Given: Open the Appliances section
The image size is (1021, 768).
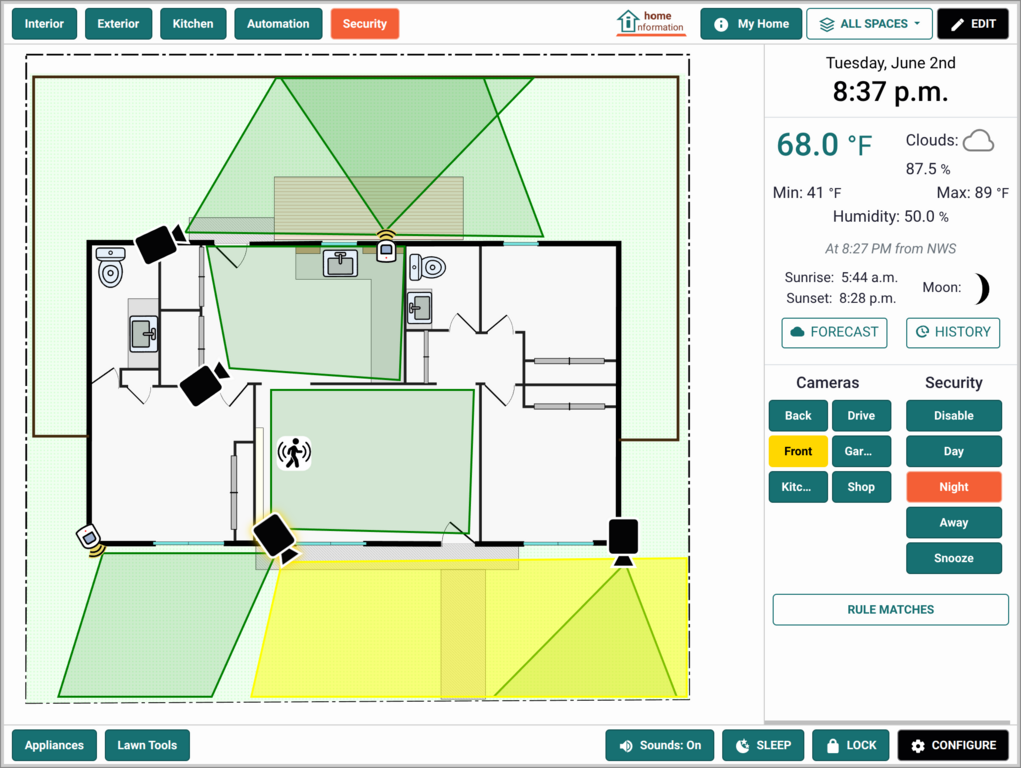Looking at the screenshot, I should click(x=54, y=745).
